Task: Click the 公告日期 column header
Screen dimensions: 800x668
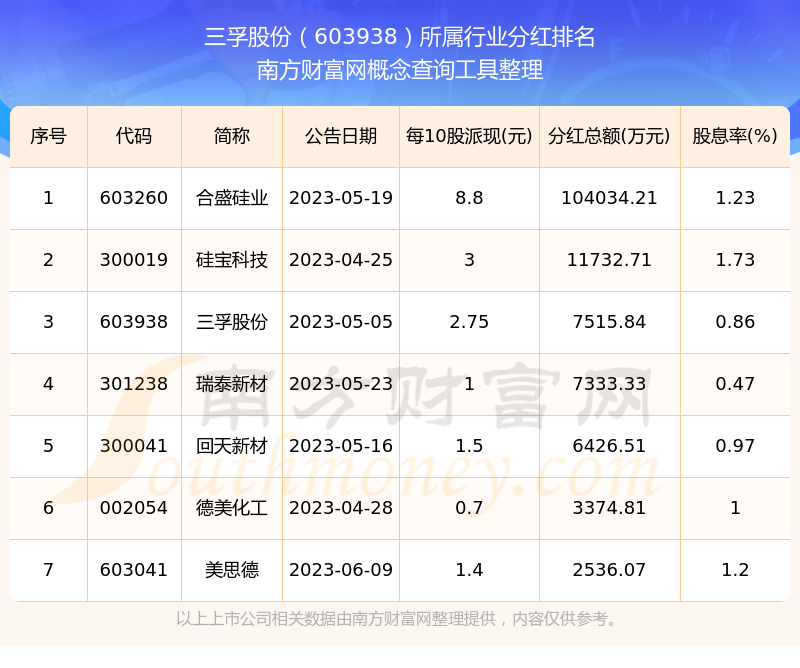Action: (x=341, y=136)
